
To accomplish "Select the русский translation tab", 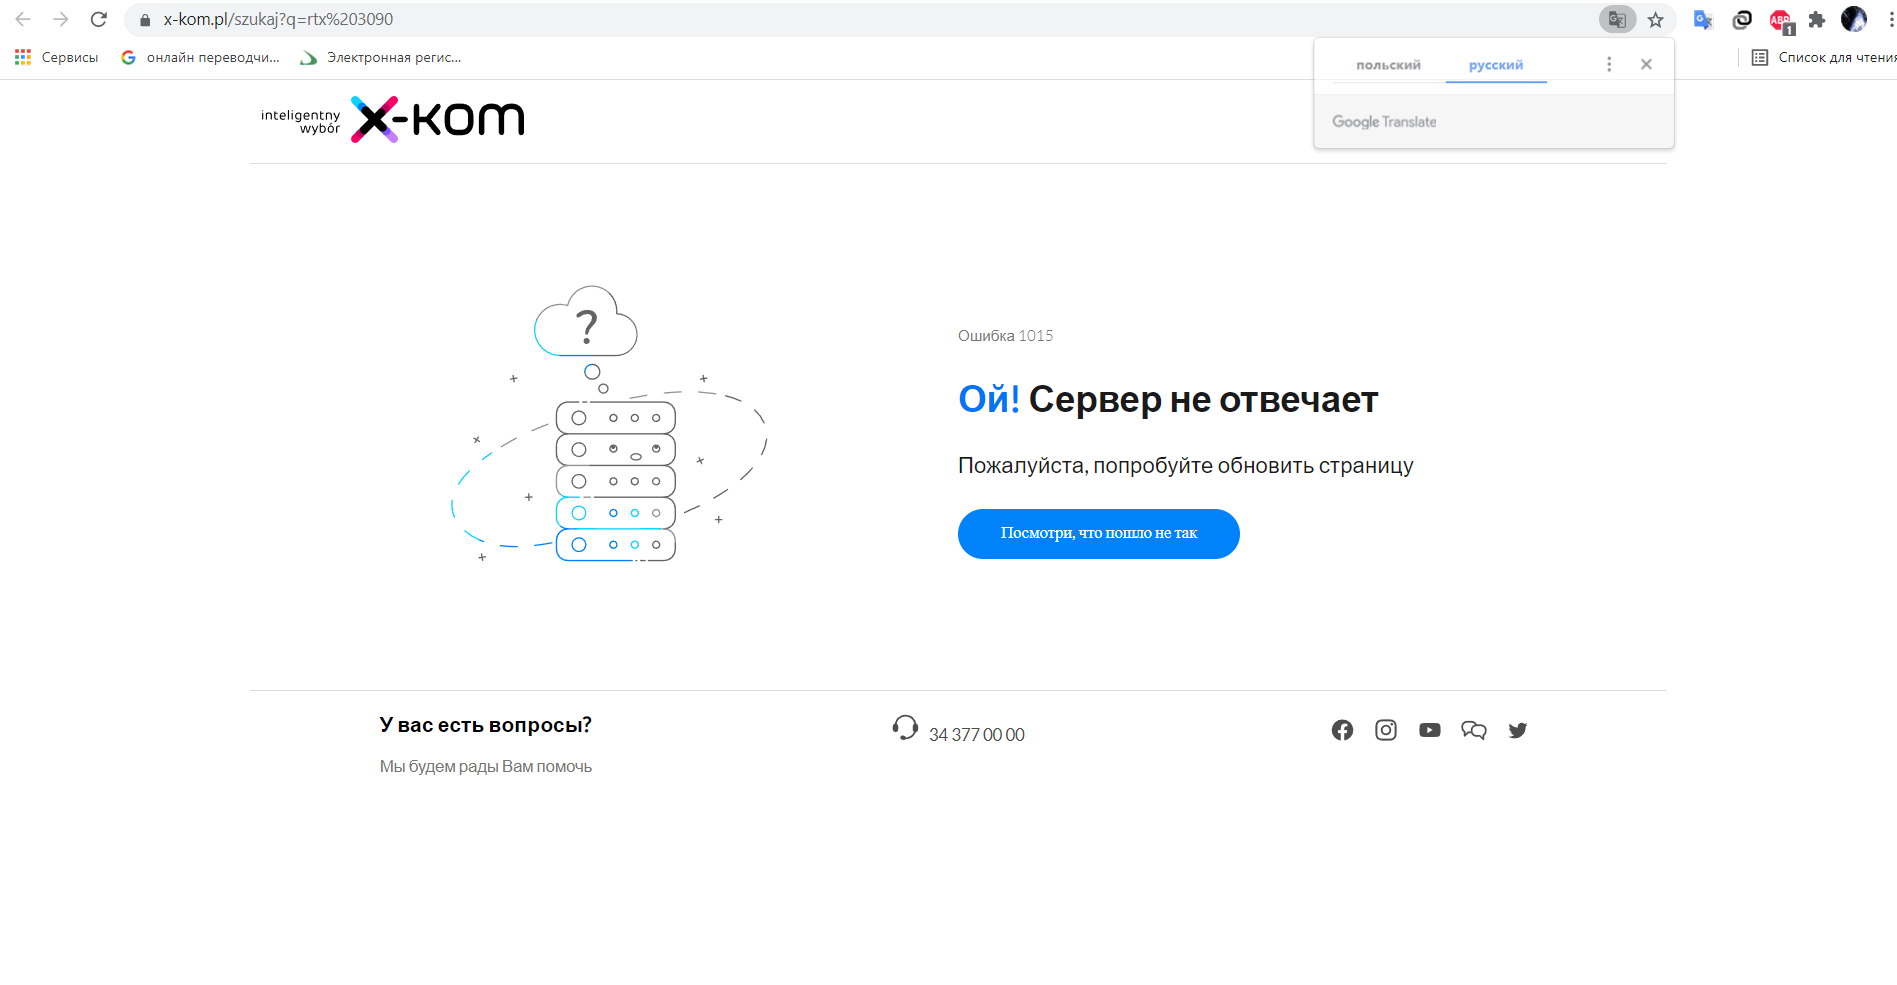I will pyautogui.click(x=1496, y=65).
